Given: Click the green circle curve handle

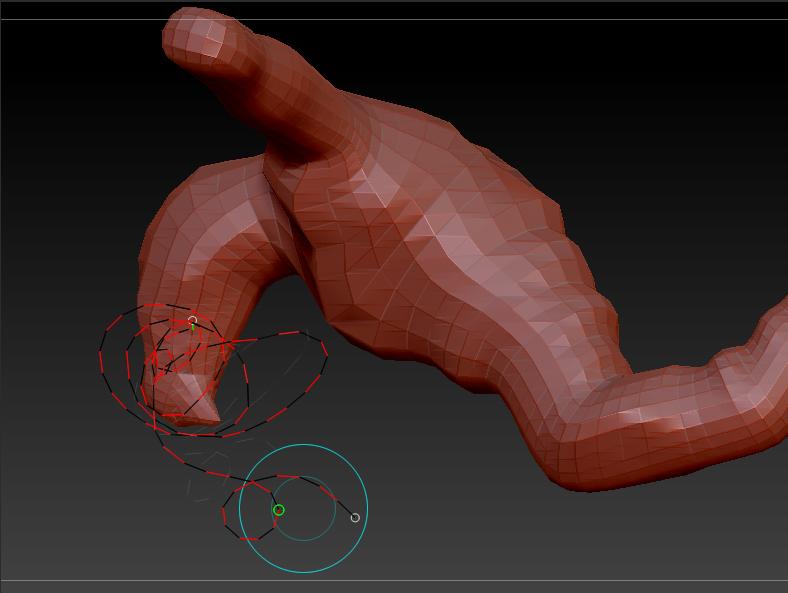Looking at the screenshot, I should [279, 510].
